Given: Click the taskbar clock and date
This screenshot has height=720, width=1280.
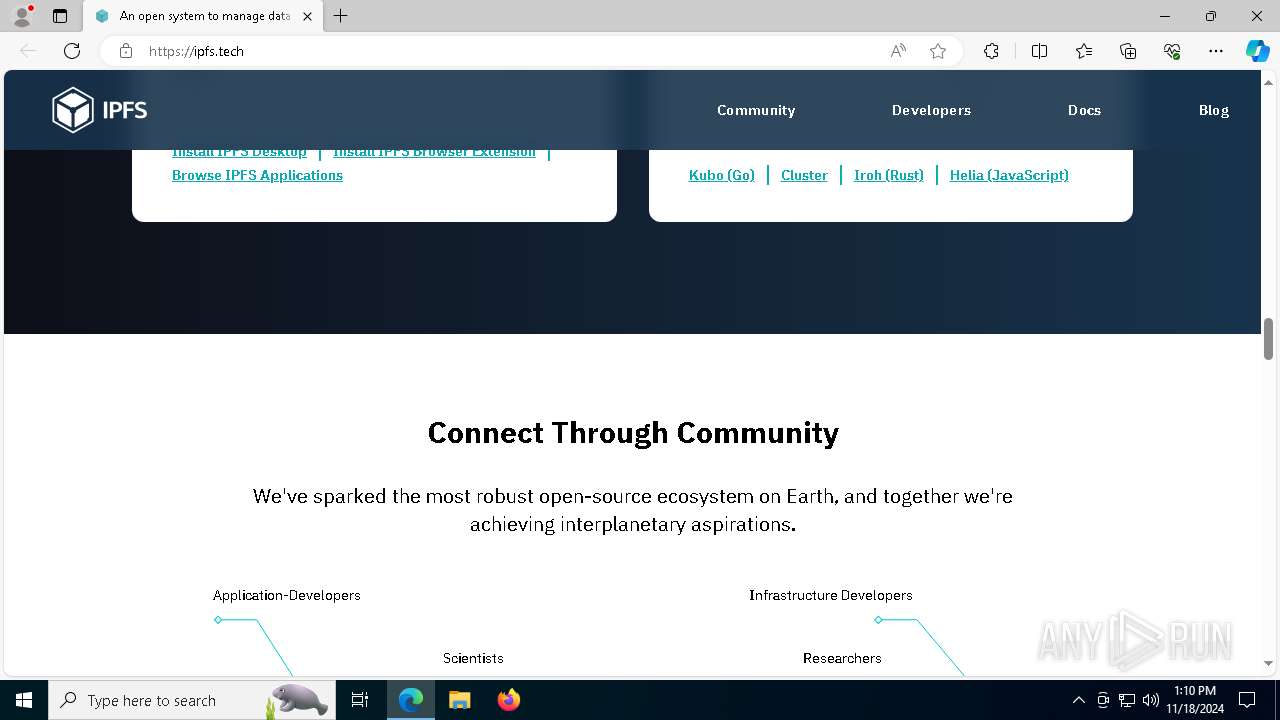Looking at the screenshot, I should coord(1195,700).
